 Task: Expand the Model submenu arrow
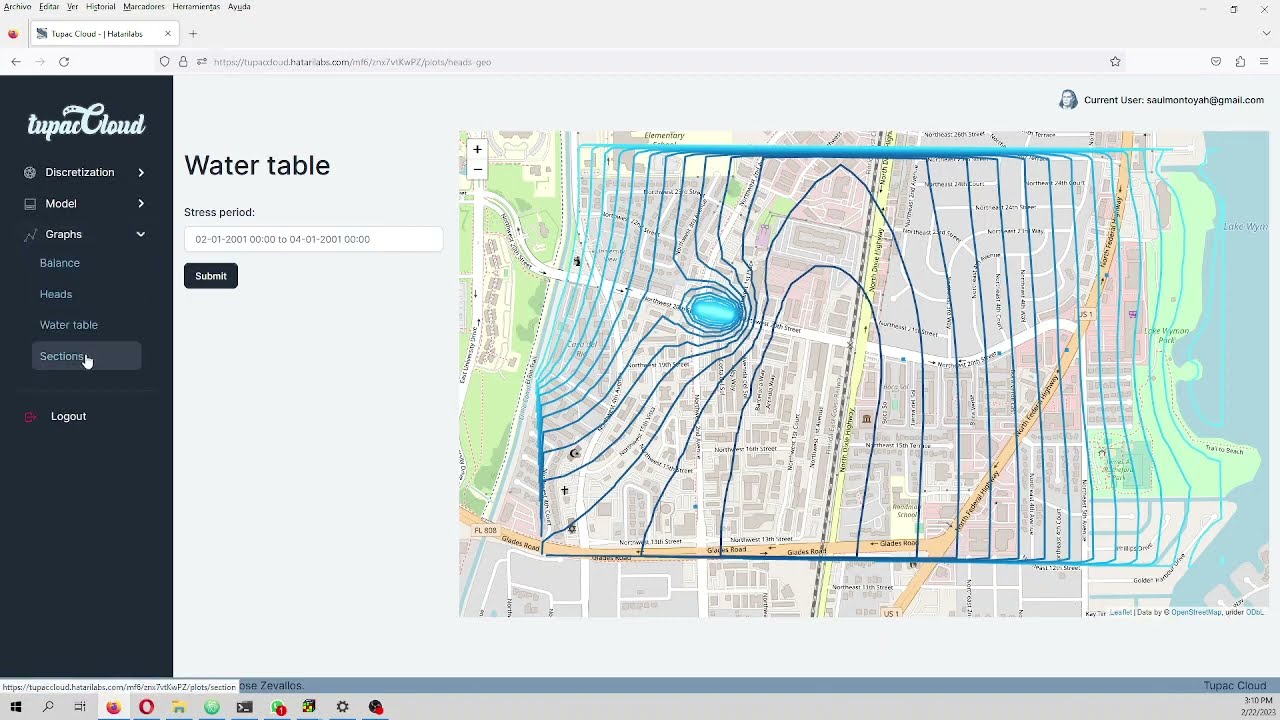tap(141, 203)
